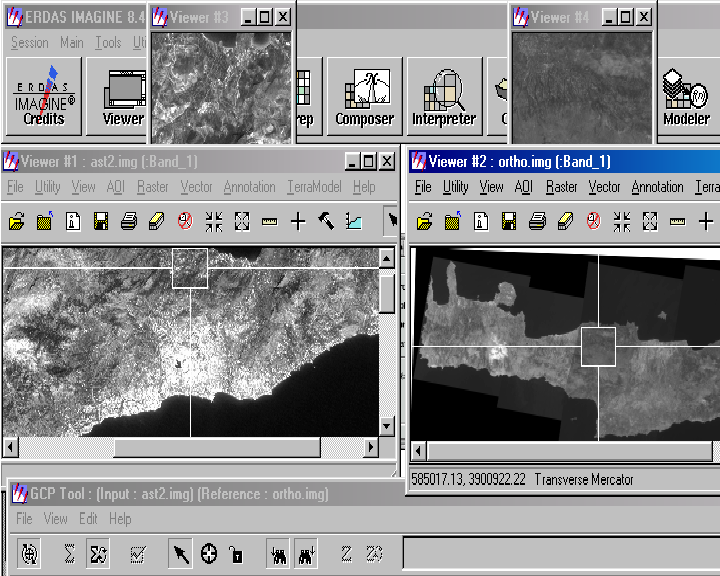The image size is (720, 576).
Task: Select the GCP arrow pointer tool
Action: click(180, 554)
